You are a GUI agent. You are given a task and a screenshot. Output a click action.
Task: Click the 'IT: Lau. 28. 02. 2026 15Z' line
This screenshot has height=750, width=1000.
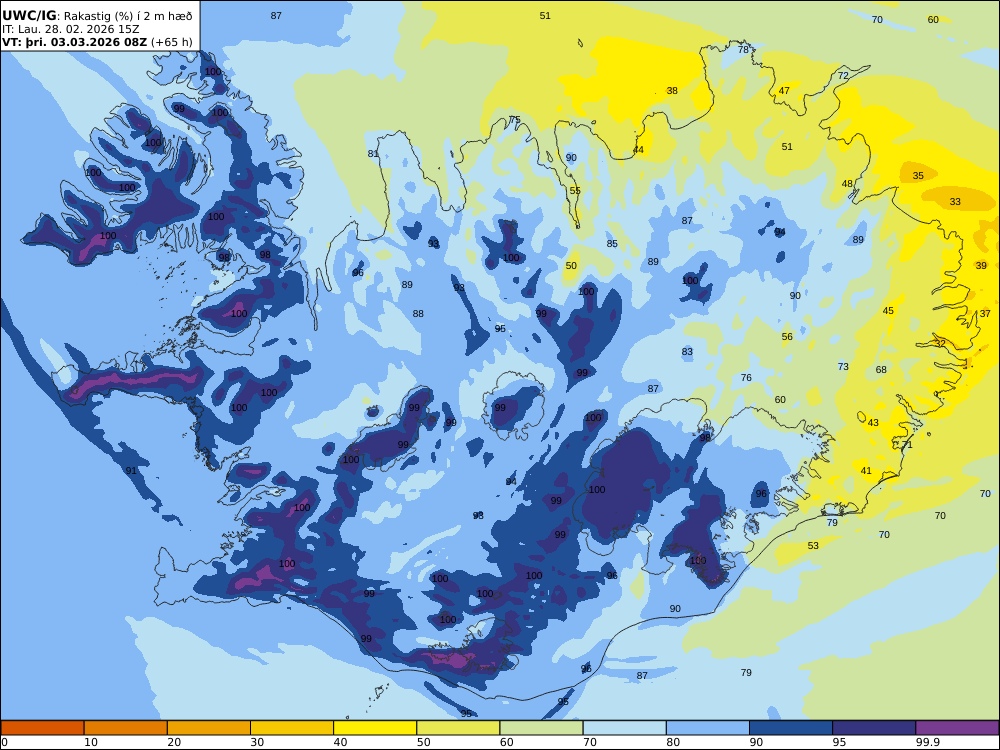pos(71,29)
